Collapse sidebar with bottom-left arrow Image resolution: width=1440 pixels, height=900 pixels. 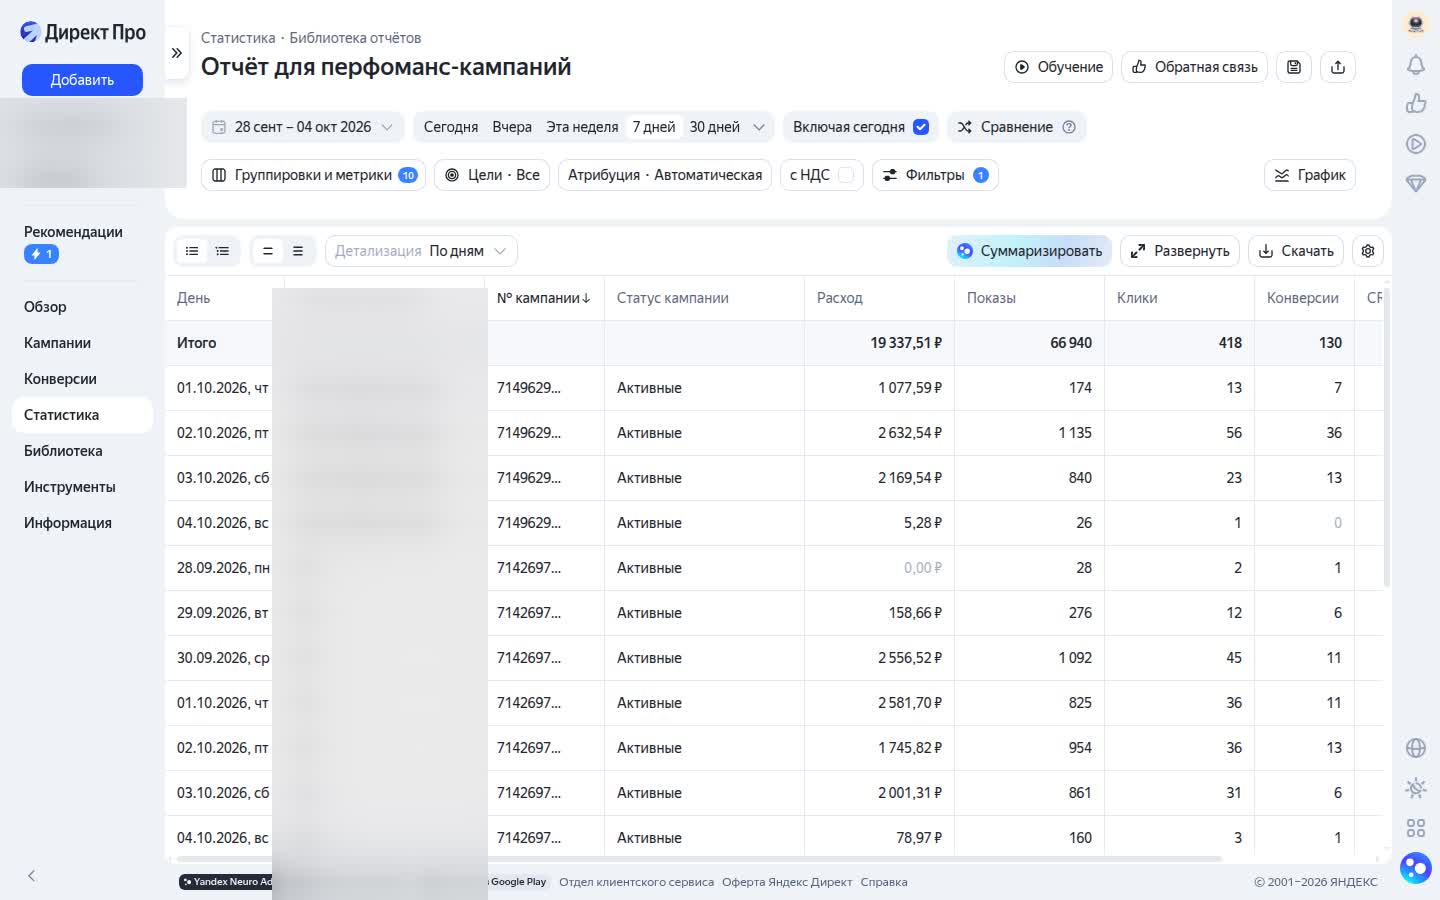click(x=31, y=876)
